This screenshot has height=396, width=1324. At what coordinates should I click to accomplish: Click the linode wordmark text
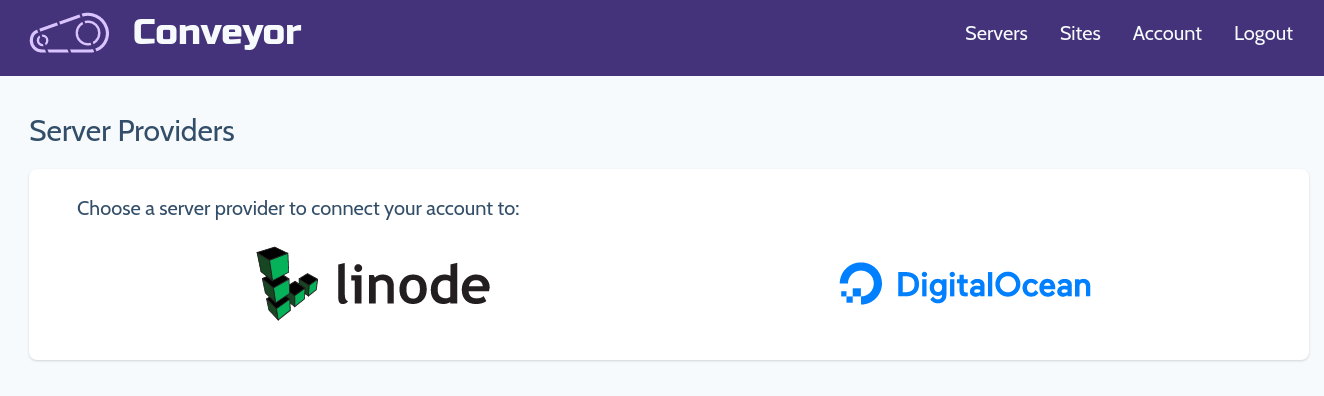pyautogui.click(x=413, y=284)
